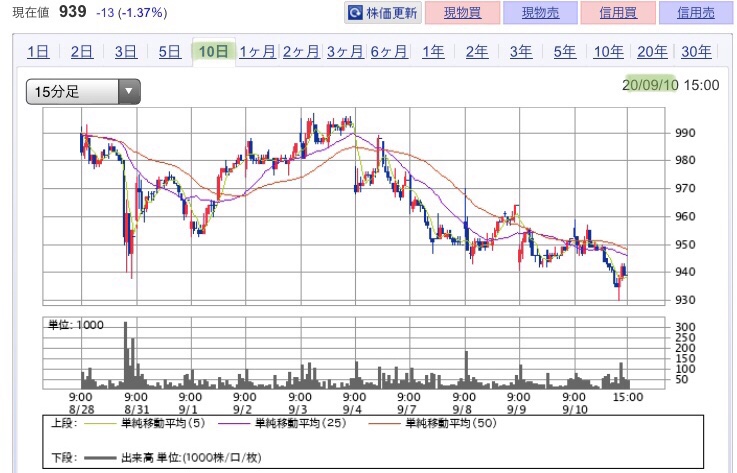Click the 単位: 1000 volume label
This screenshot has height=473, width=737.
click(x=76, y=324)
